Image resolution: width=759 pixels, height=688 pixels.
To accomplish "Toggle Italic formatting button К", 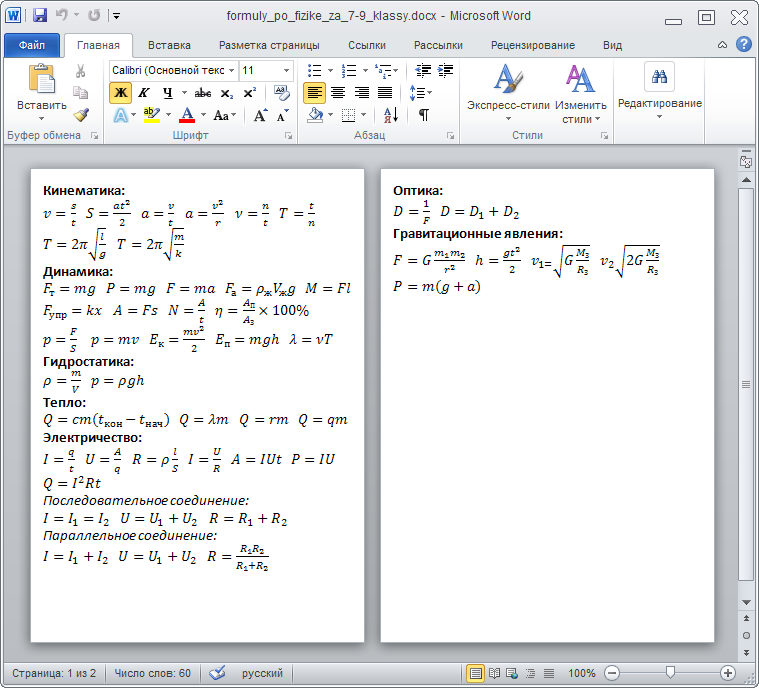I will pyautogui.click(x=143, y=93).
